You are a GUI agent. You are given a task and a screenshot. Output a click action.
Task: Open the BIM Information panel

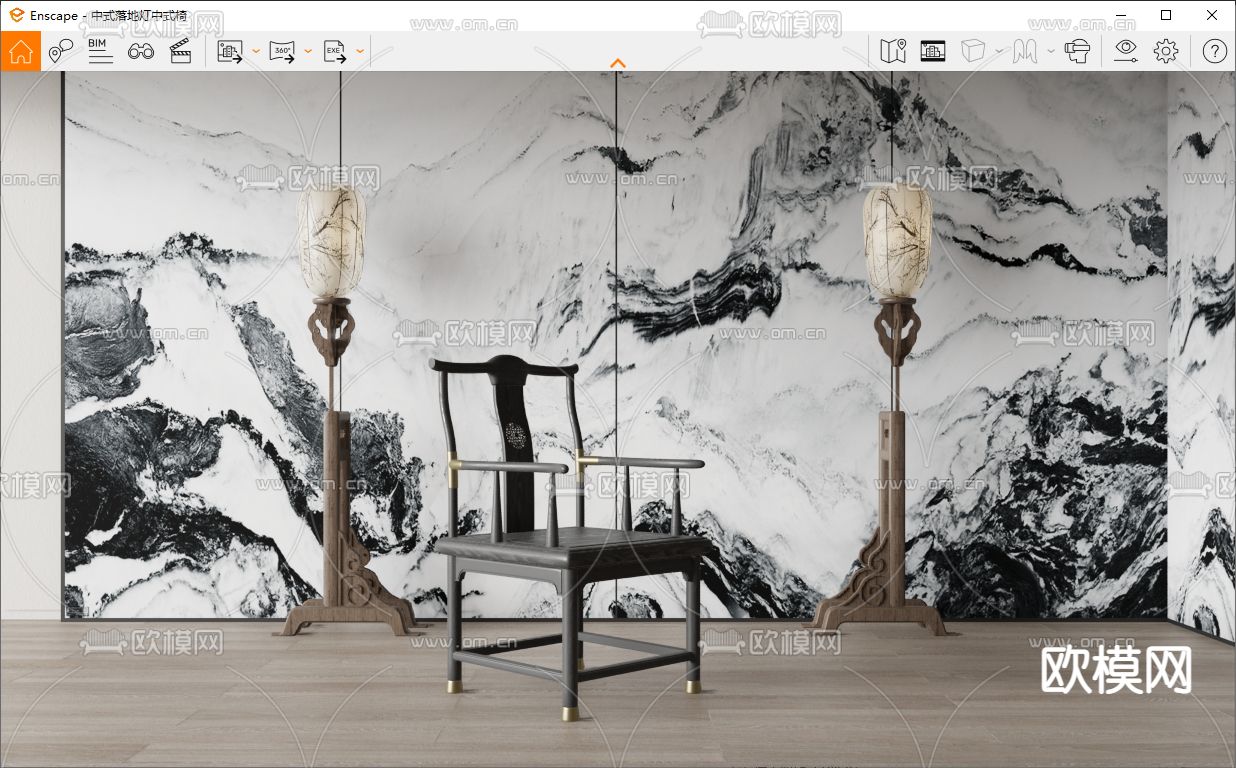pyautogui.click(x=99, y=51)
